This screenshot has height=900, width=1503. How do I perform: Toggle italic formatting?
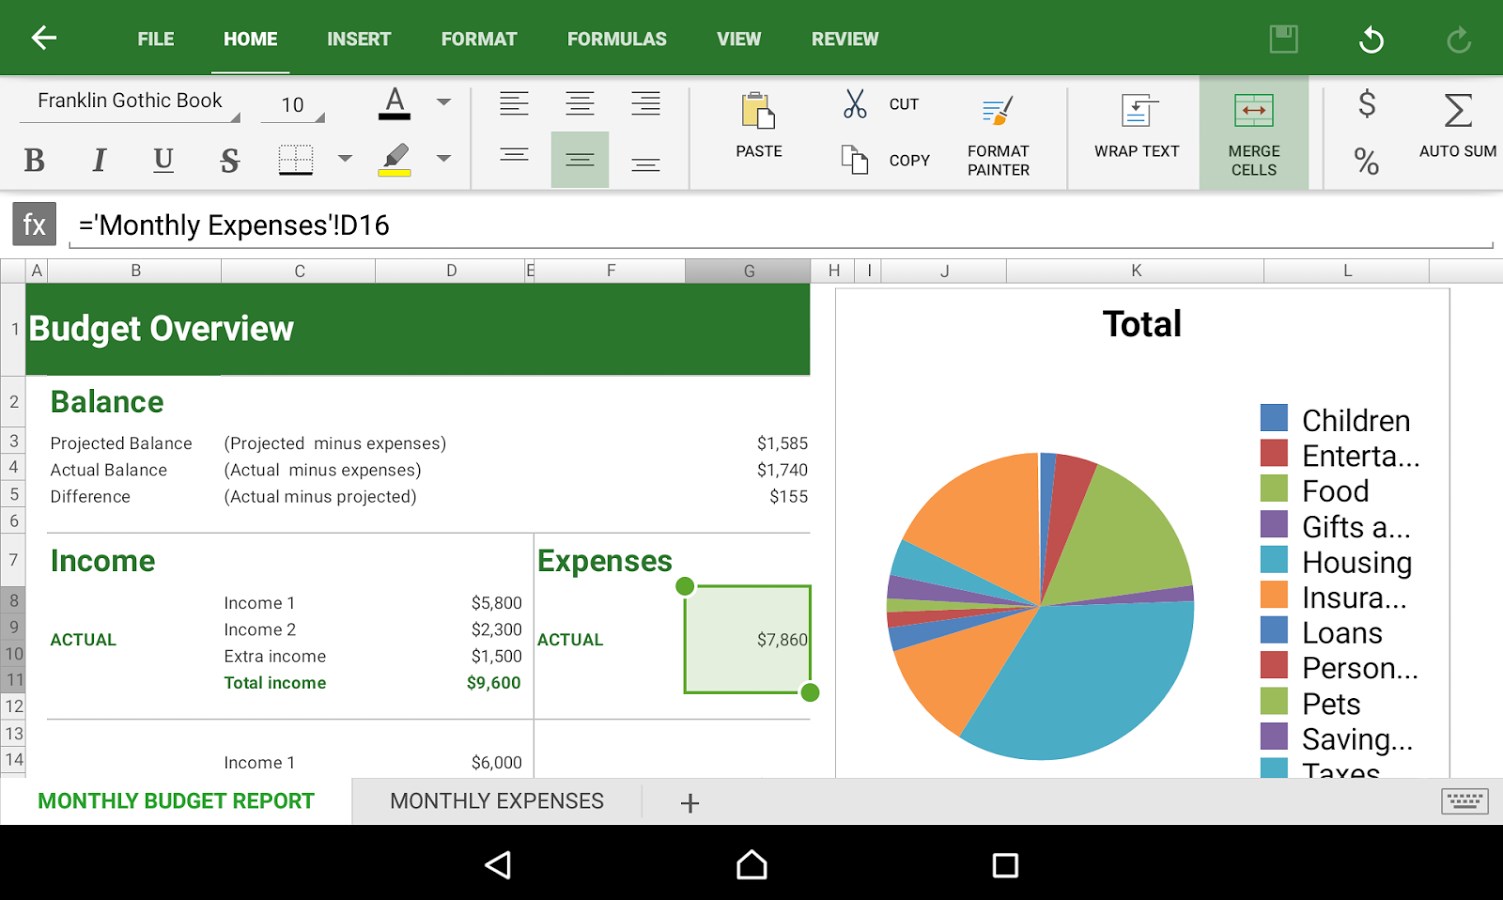pos(98,159)
